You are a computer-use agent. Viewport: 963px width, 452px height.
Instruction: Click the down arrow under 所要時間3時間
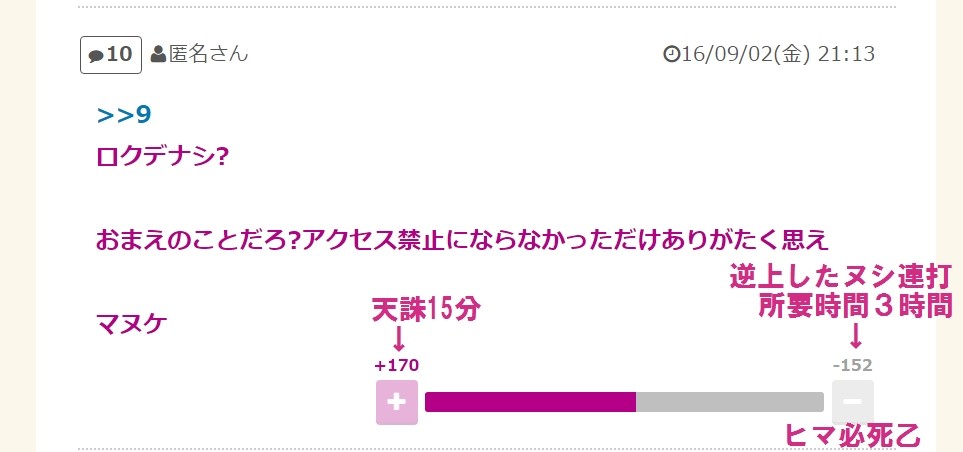click(x=855, y=335)
